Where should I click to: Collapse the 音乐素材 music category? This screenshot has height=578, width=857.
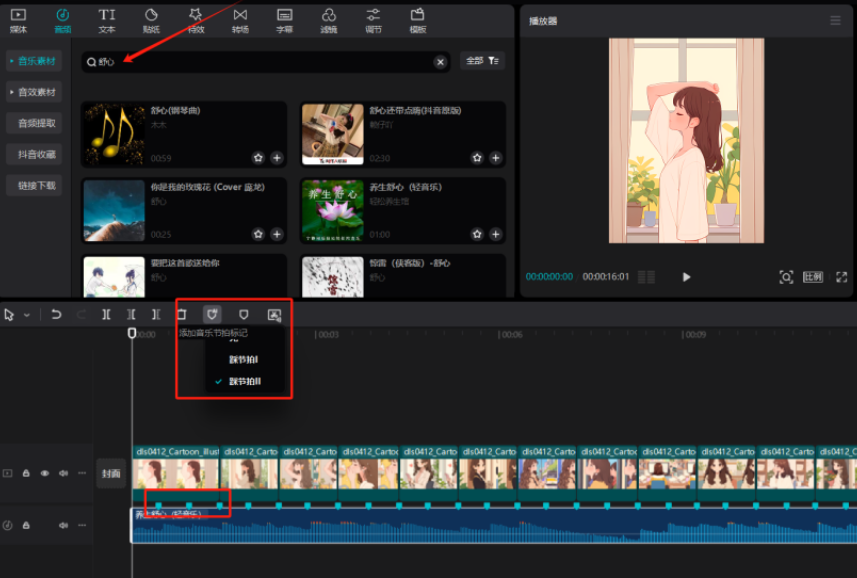[x=34, y=61]
